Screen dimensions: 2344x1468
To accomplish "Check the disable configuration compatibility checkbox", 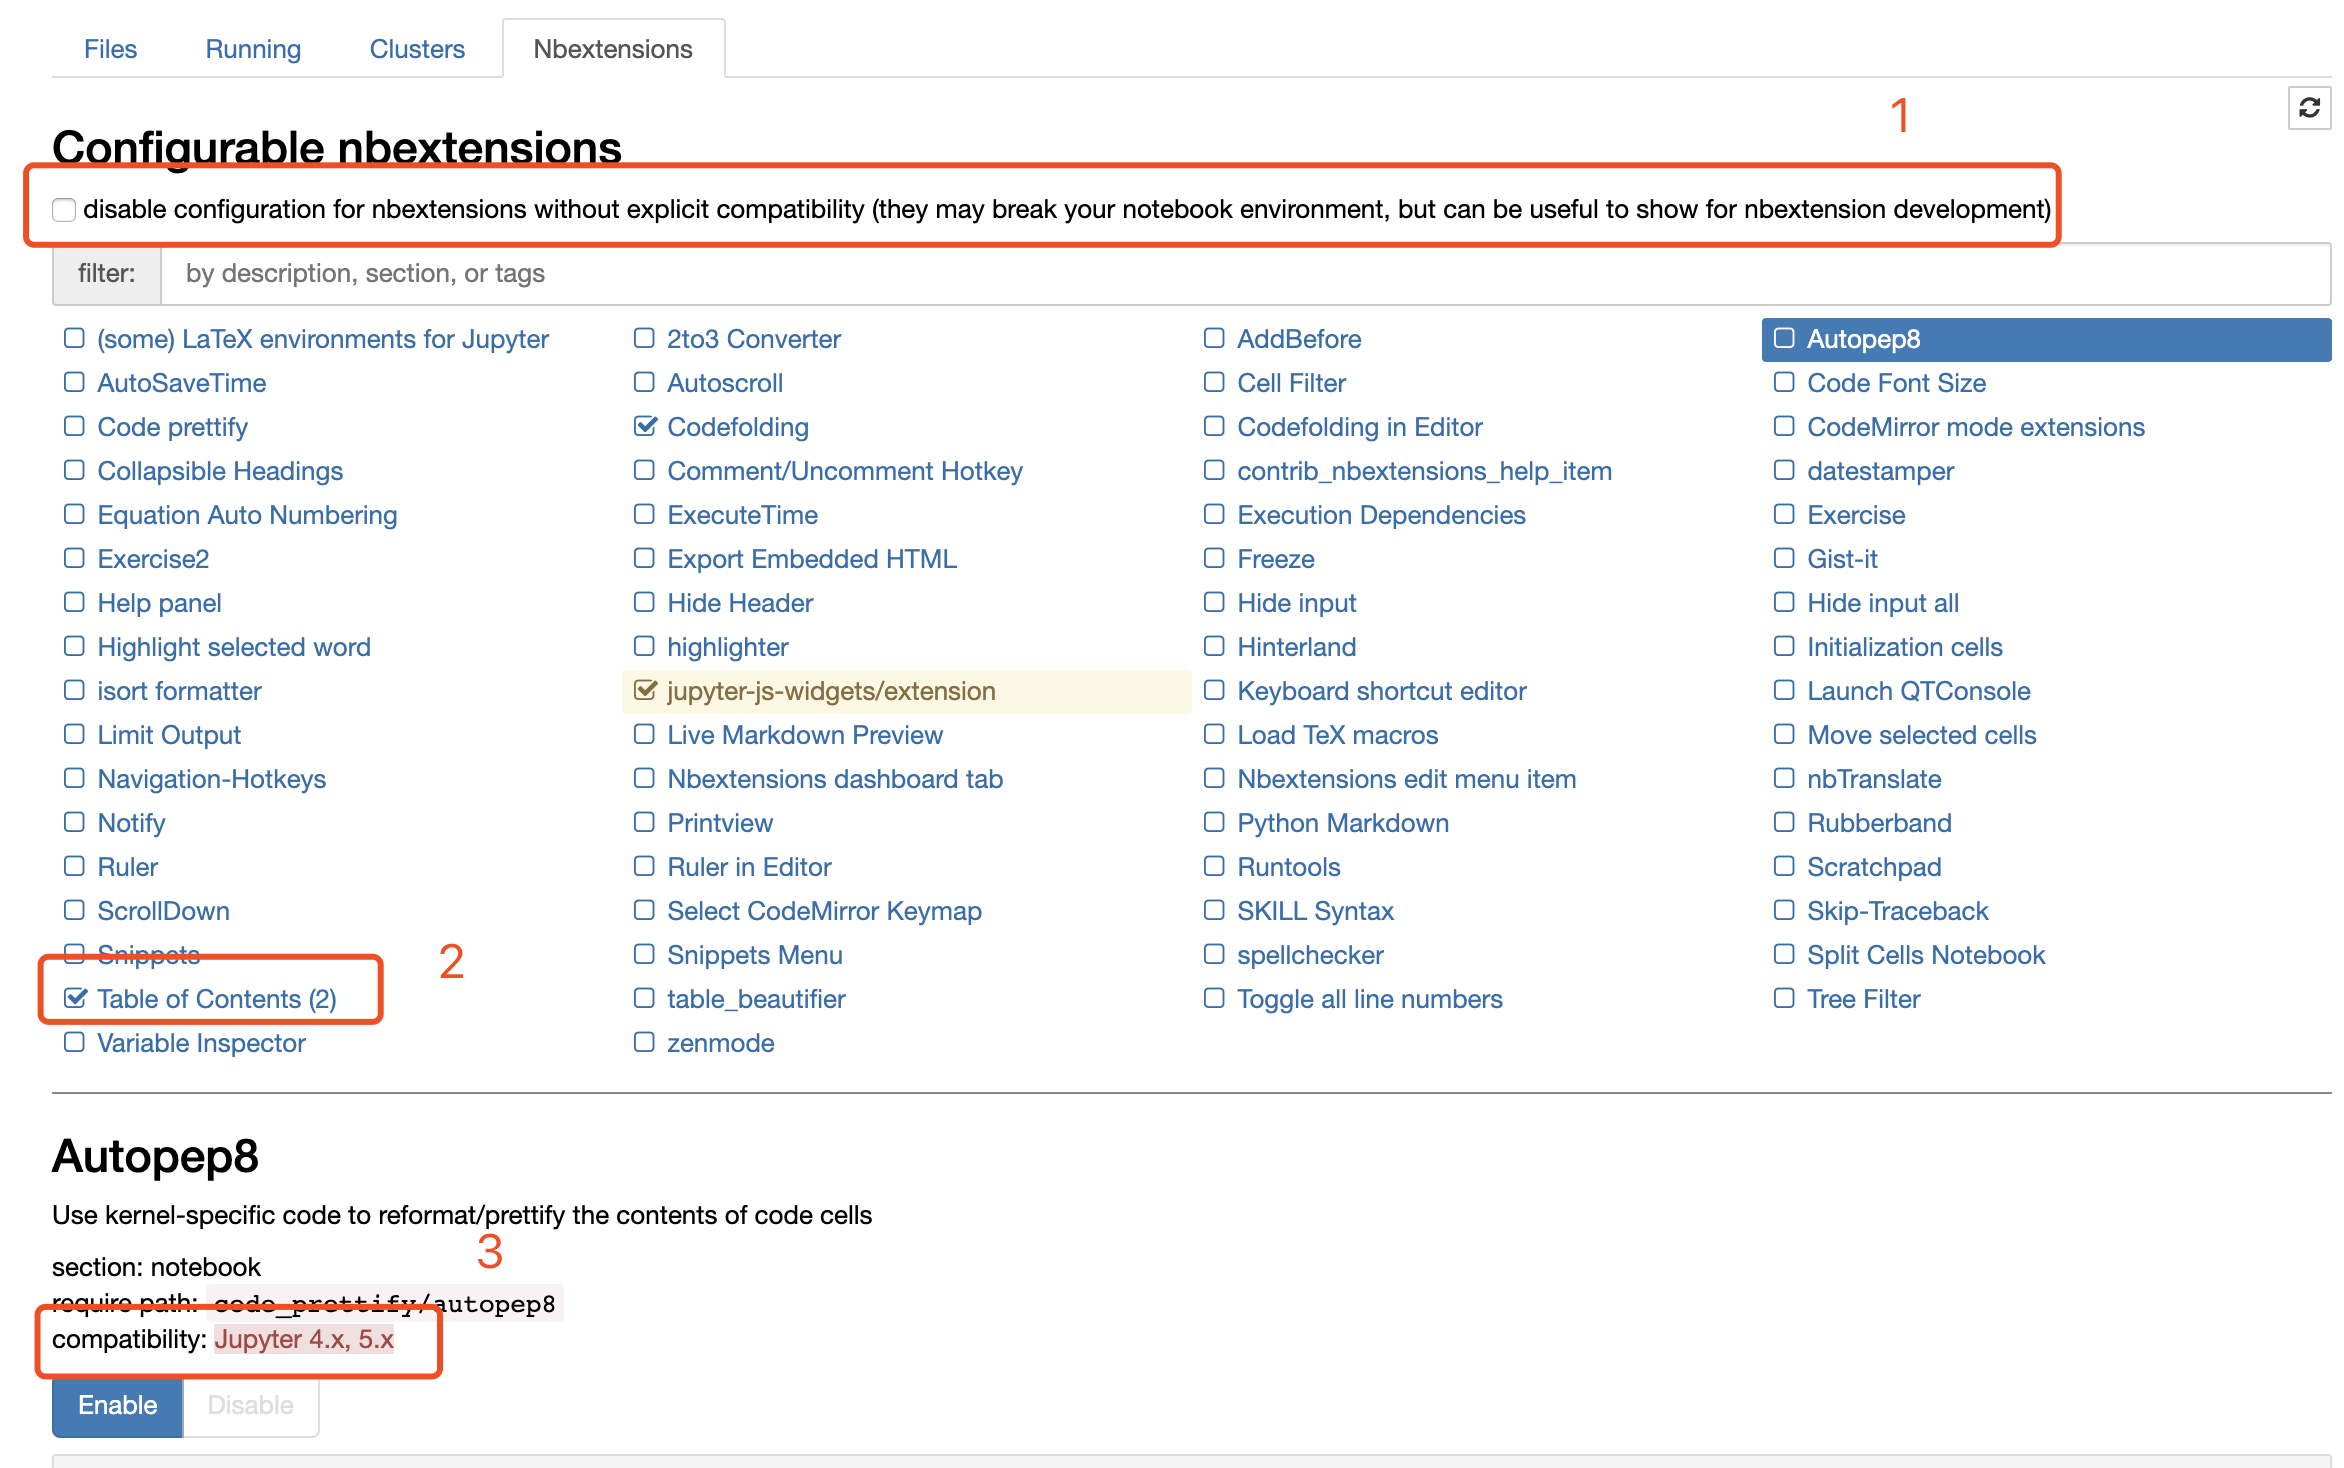I will pyautogui.click(x=64, y=210).
